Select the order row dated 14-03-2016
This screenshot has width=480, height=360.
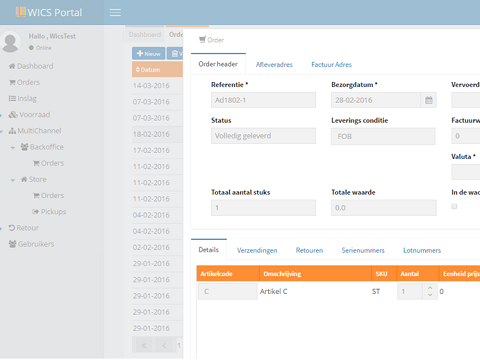click(x=157, y=86)
